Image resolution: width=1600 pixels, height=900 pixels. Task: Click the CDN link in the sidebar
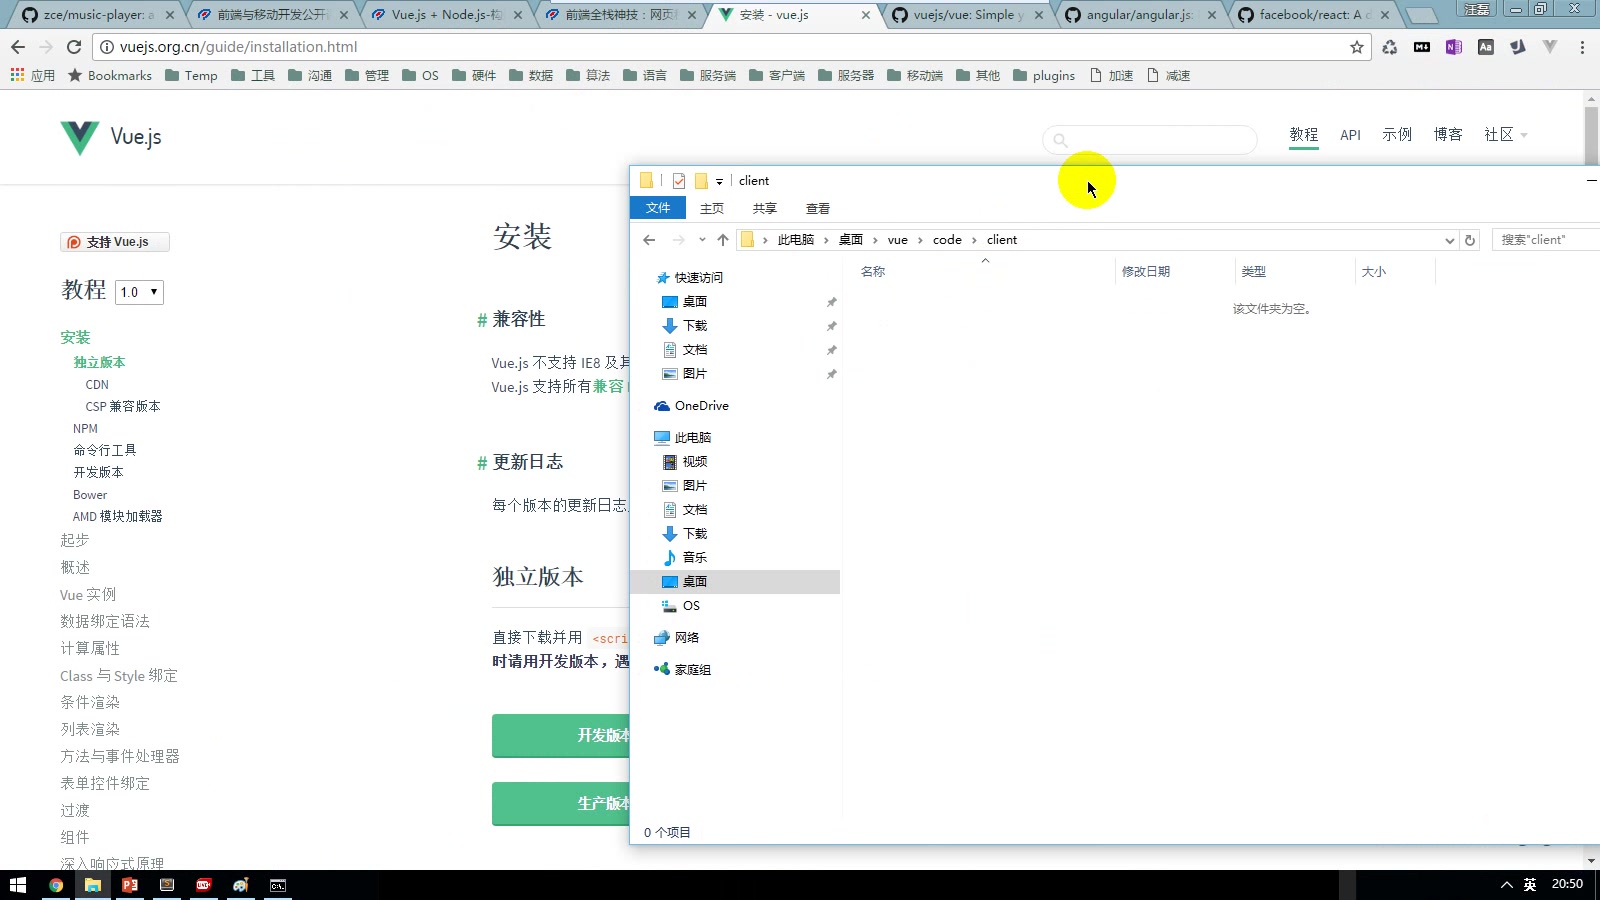click(97, 385)
